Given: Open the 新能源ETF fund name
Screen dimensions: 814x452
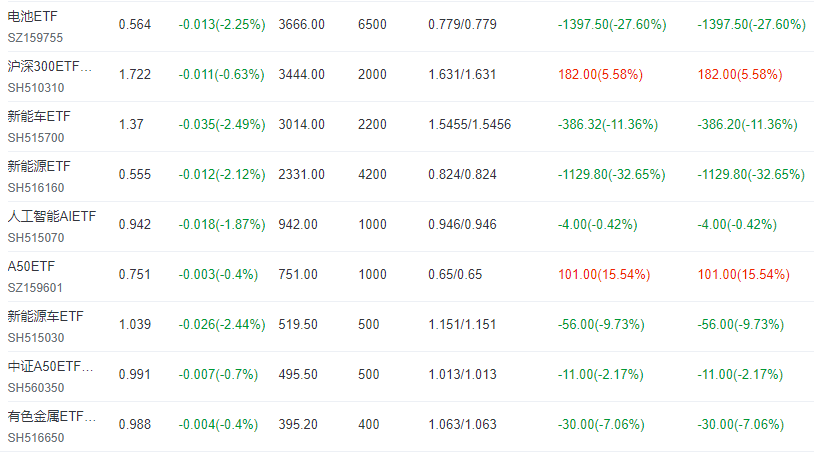Looking at the screenshot, I should pyautogui.click(x=38, y=166).
